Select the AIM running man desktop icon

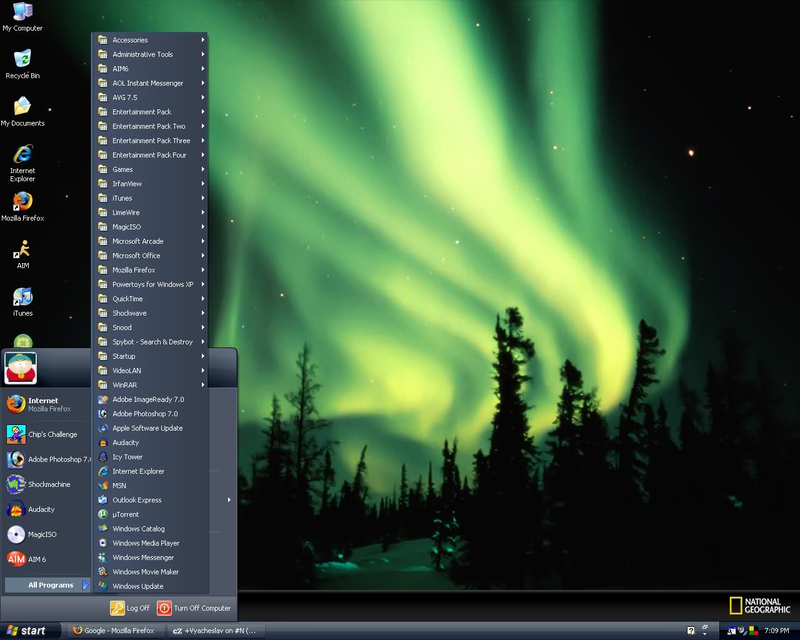pyautogui.click(x=22, y=254)
